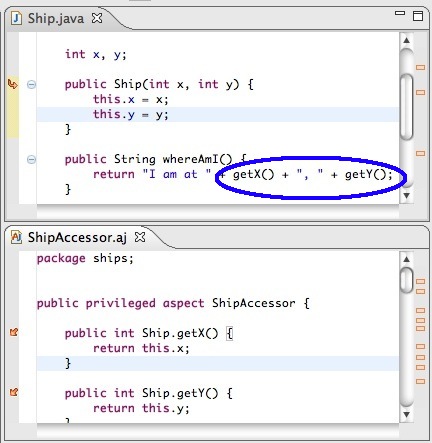Click the advice marker beside Ship constructor
Screen dimensions: 432x443
click(13, 84)
